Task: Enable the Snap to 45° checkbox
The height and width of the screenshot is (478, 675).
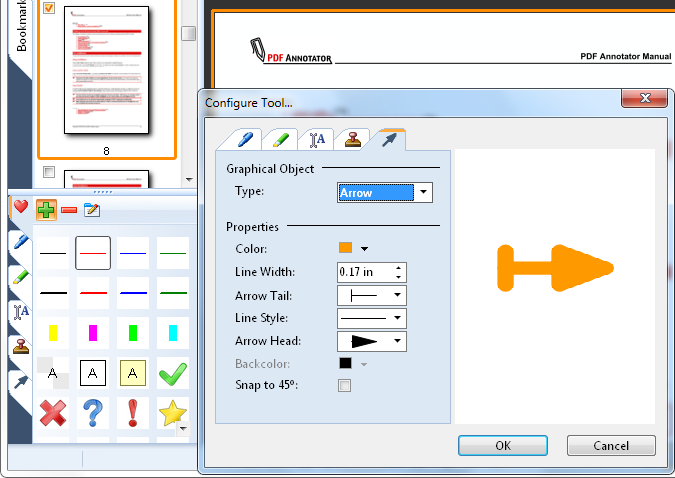Action: [345, 386]
